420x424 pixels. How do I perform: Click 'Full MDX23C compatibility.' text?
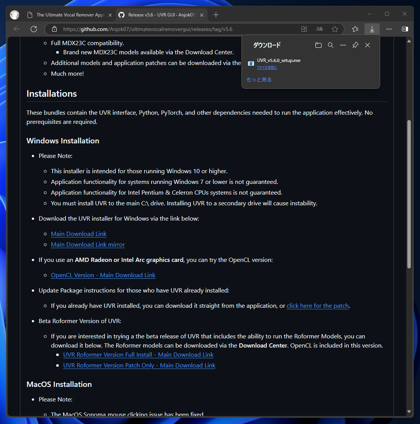coord(87,43)
